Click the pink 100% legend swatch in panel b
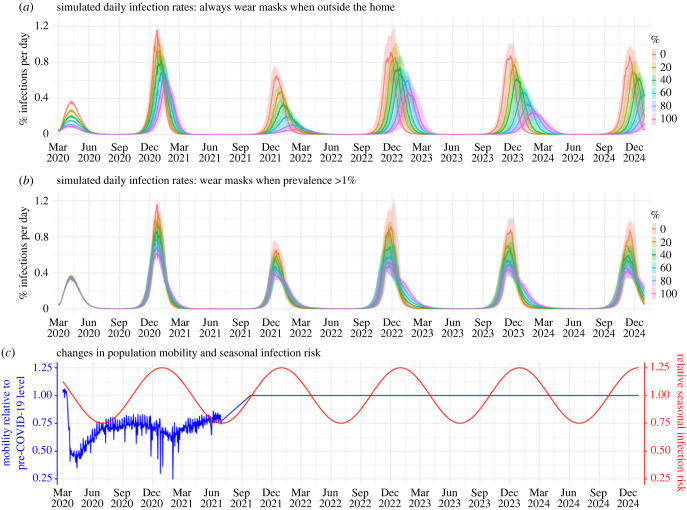The width and height of the screenshot is (687, 510). point(654,294)
